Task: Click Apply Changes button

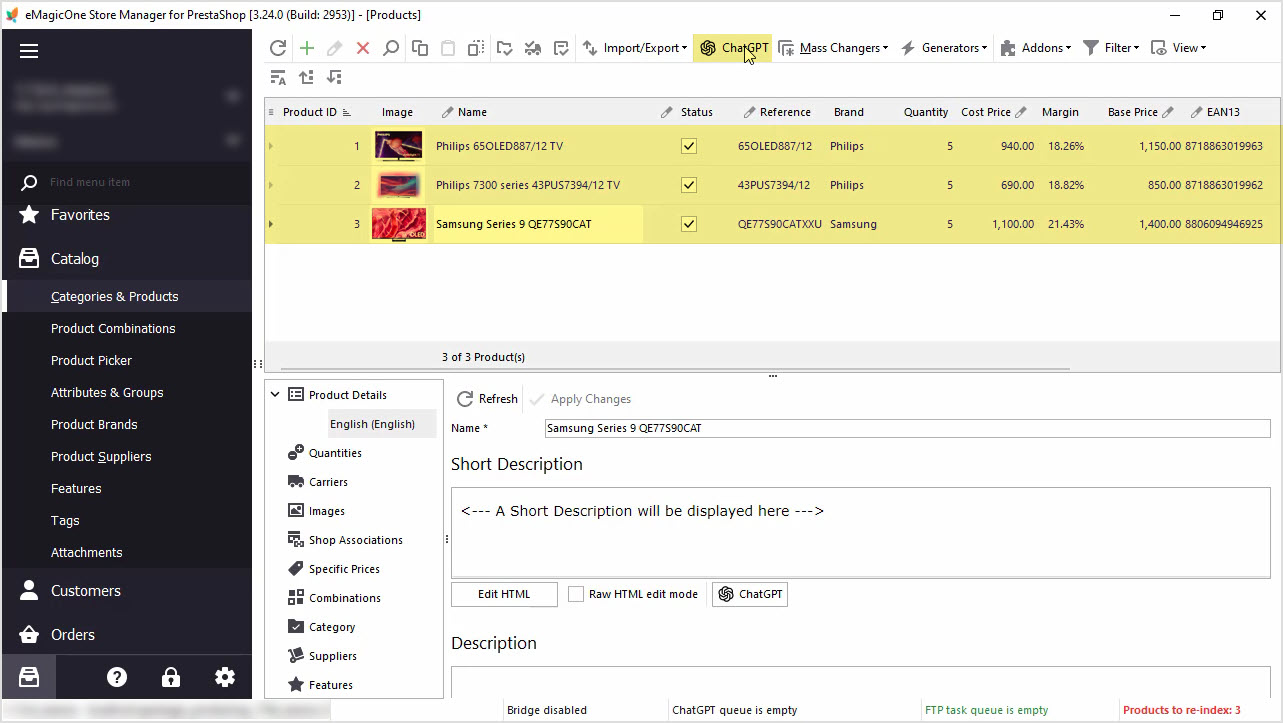Action: (x=580, y=399)
